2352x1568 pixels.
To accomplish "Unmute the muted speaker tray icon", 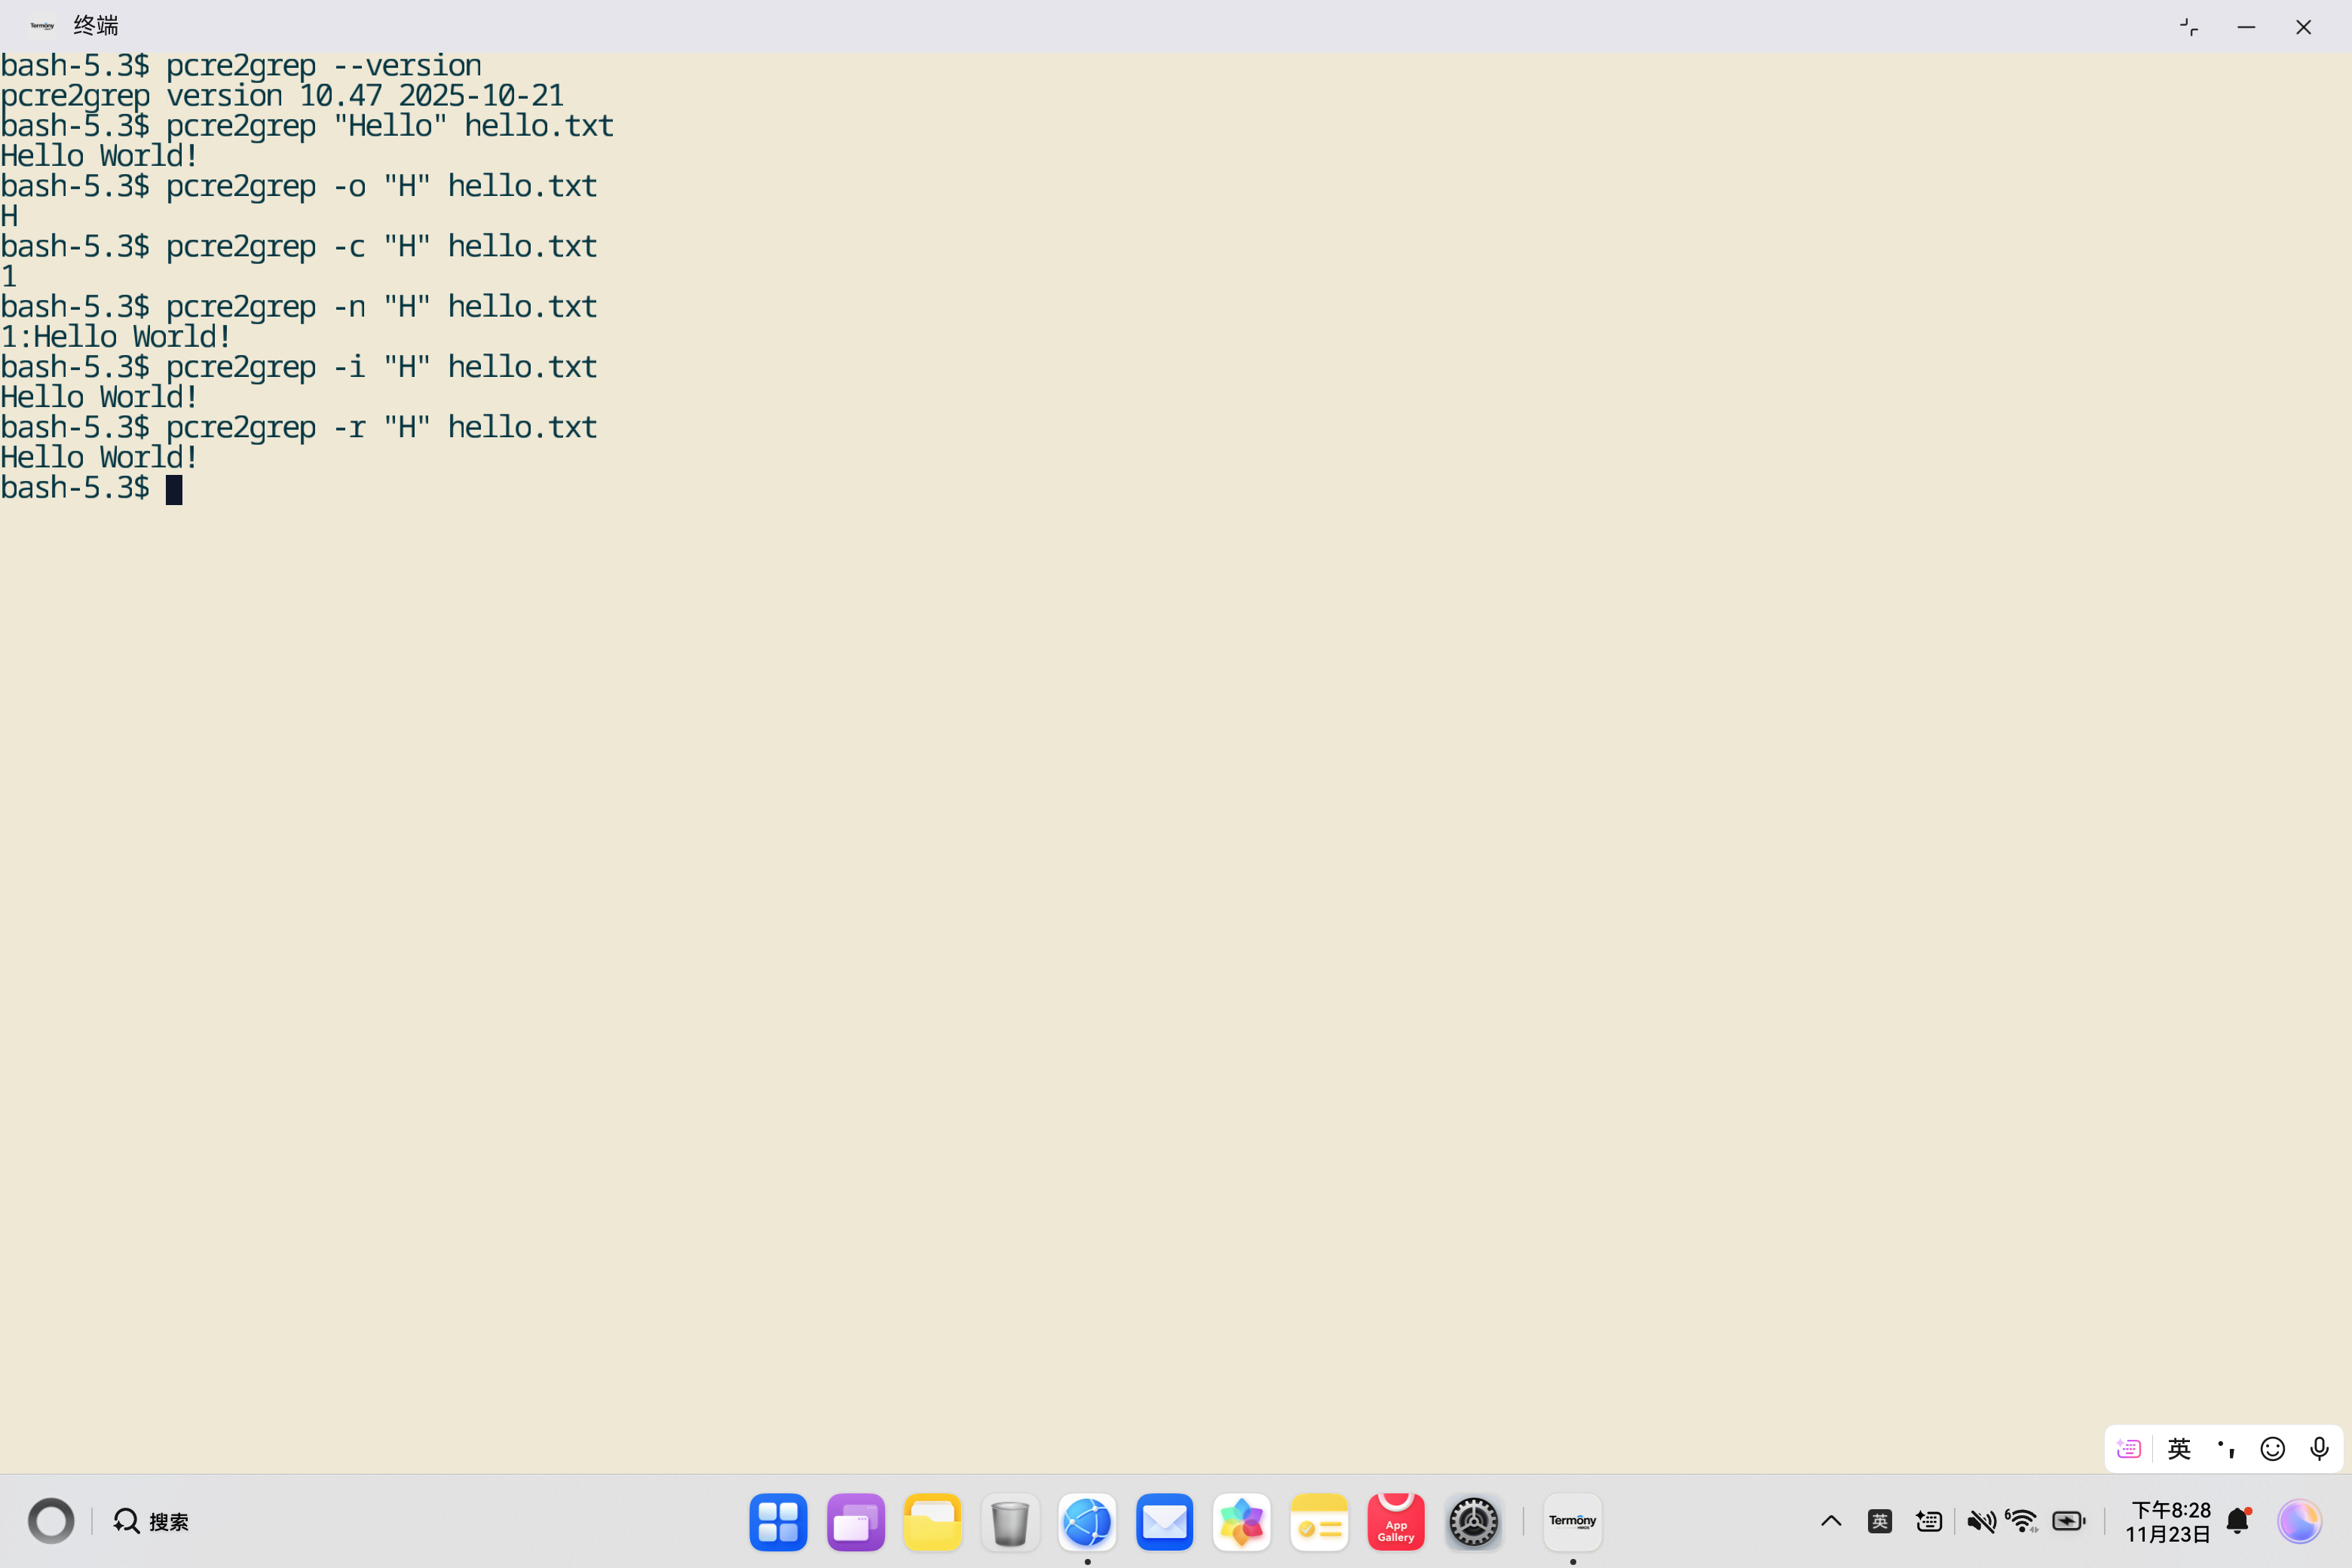I will tap(1980, 1521).
